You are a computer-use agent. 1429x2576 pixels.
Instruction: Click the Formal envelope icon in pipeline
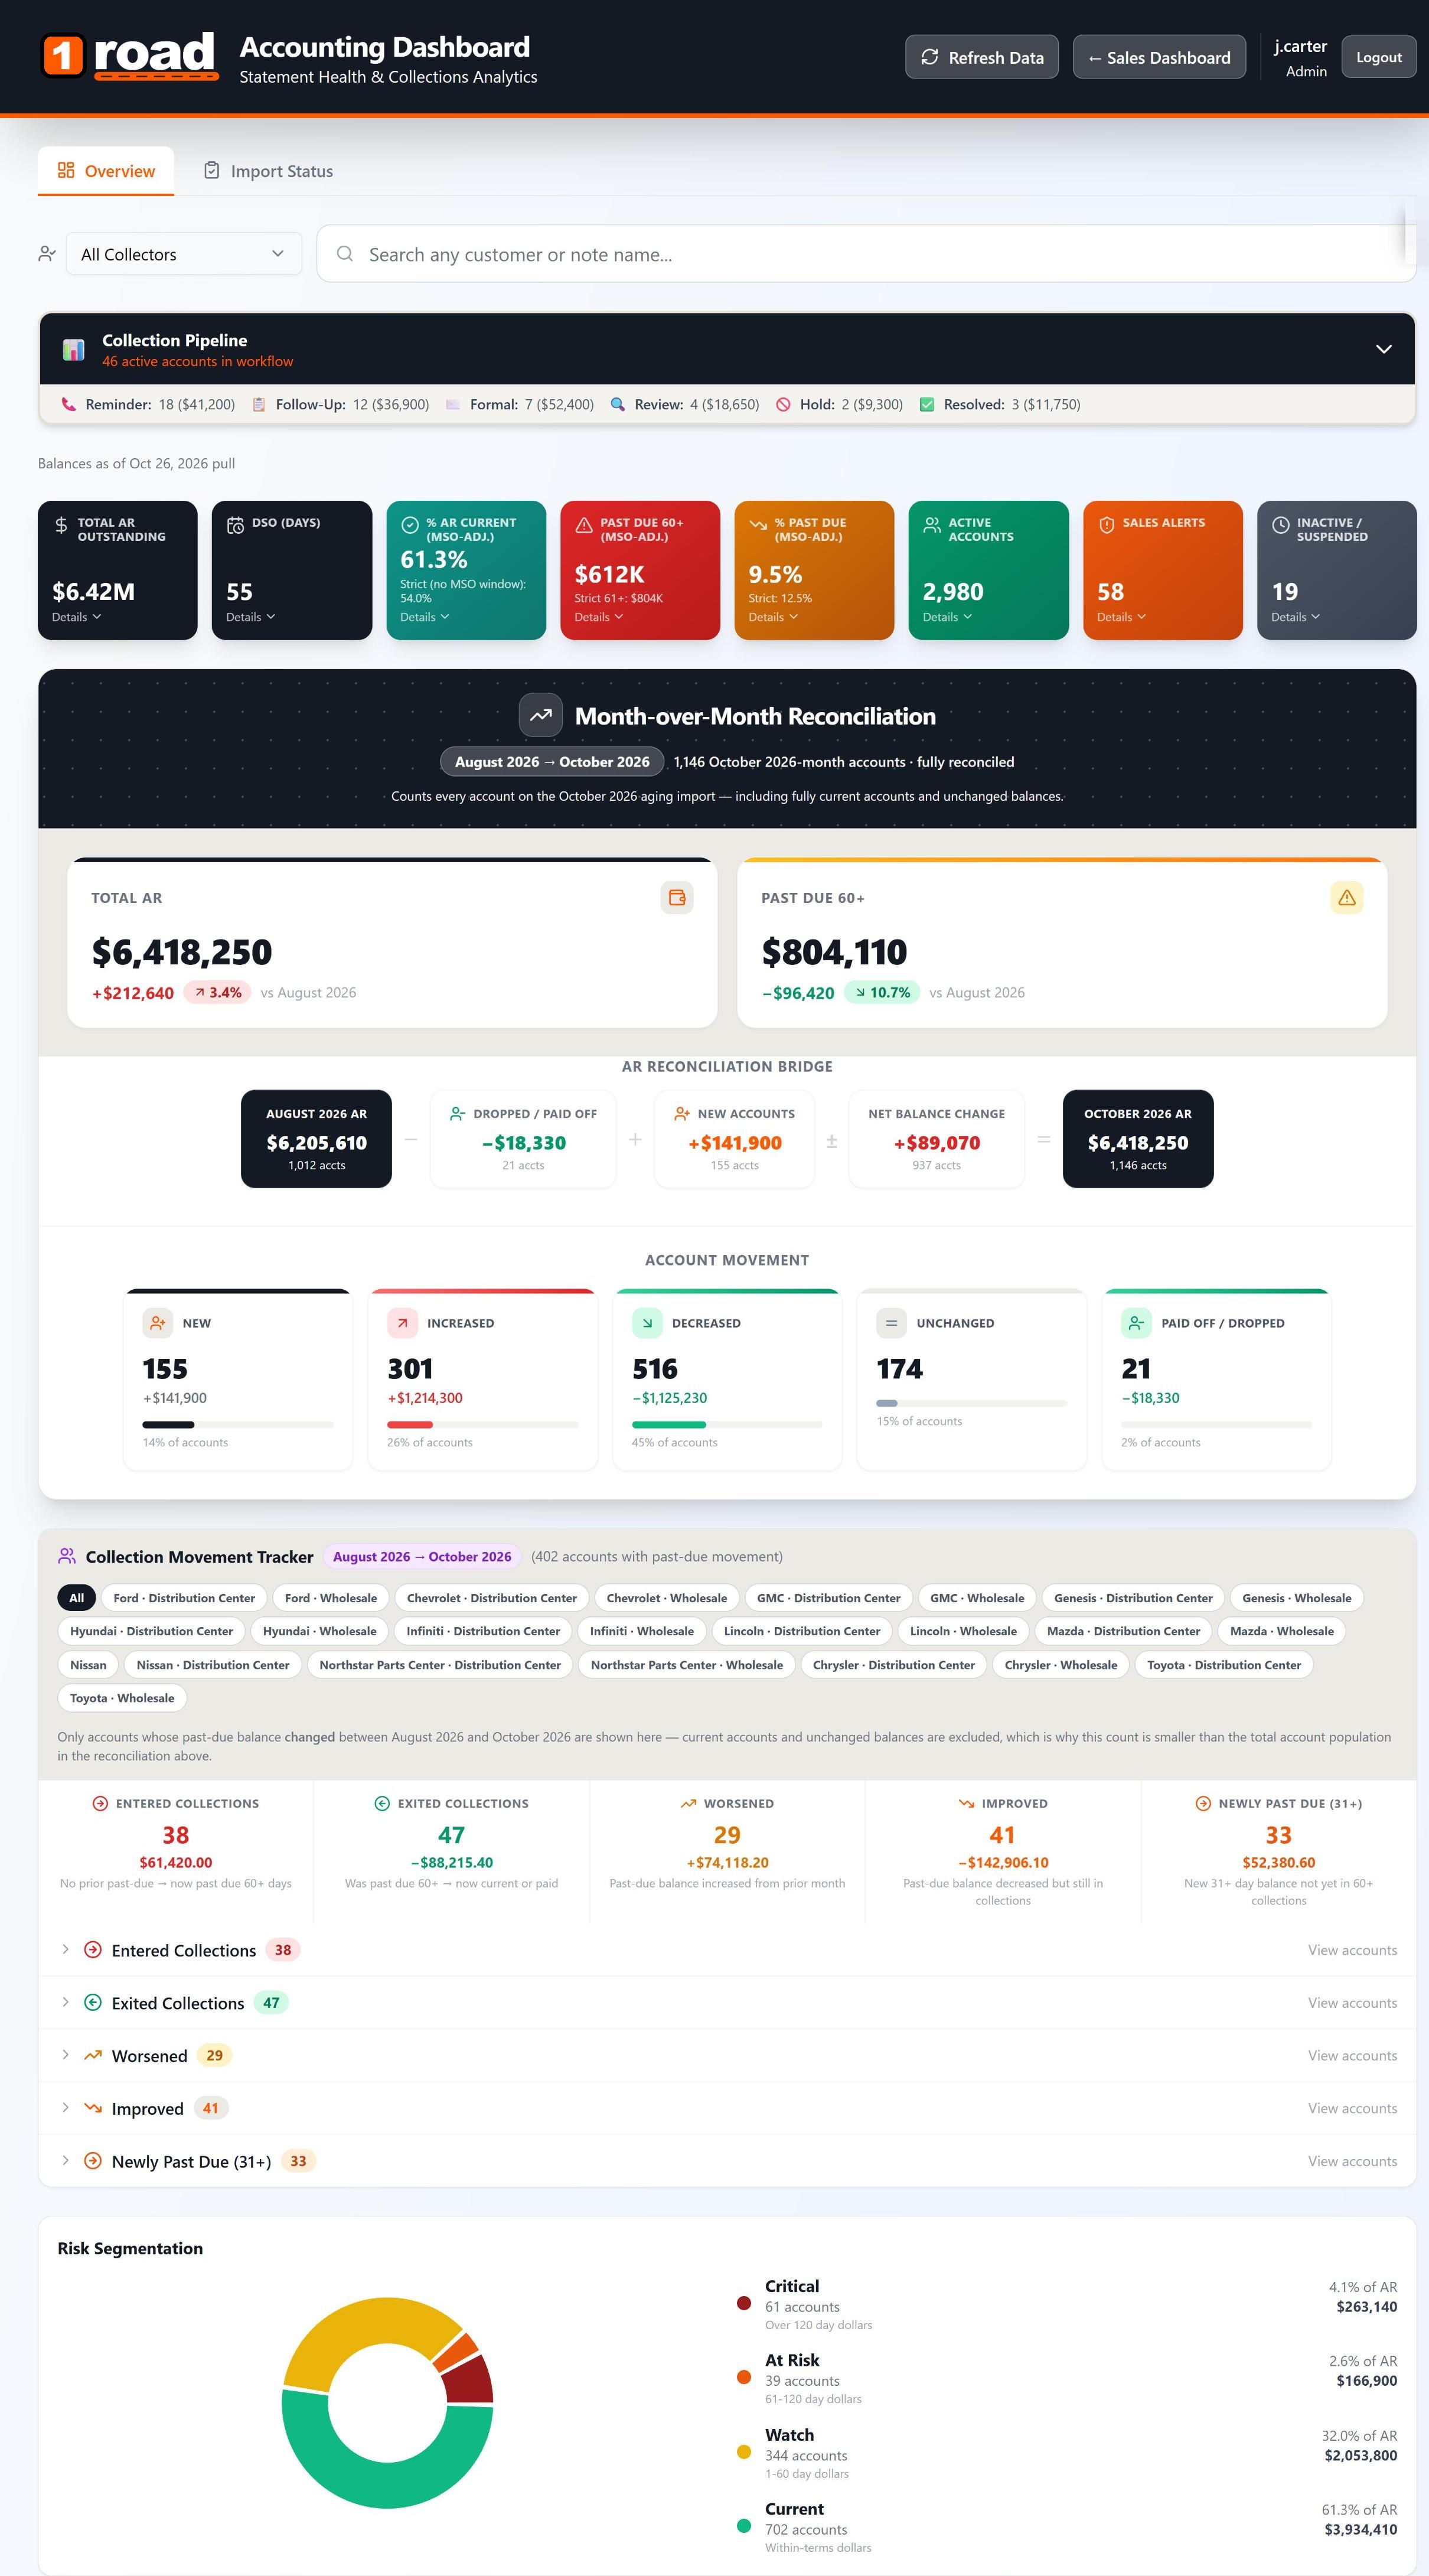[x=453, y=404]
